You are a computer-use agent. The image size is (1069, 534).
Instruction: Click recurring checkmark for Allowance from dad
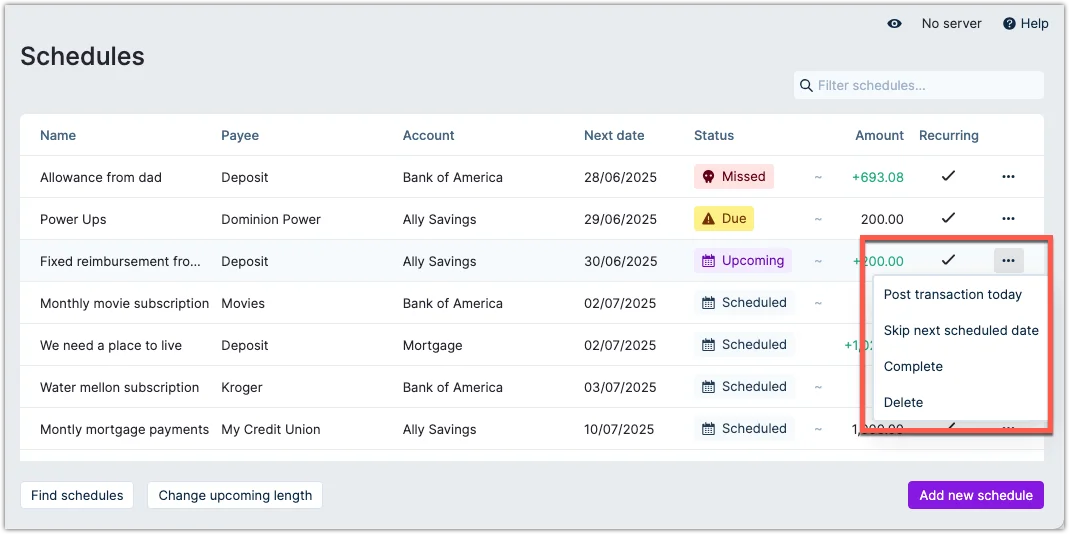pos(948,177)
